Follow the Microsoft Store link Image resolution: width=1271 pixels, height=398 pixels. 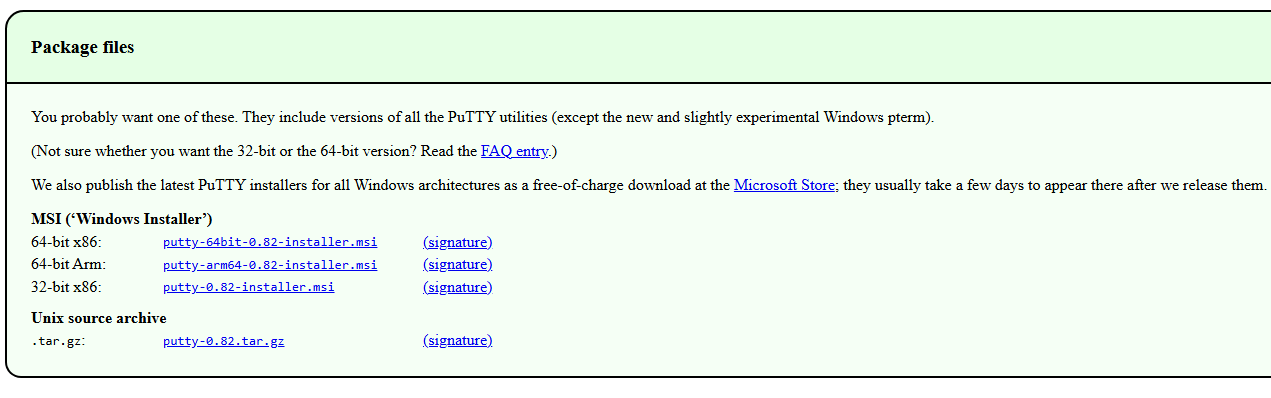point(785,185)
